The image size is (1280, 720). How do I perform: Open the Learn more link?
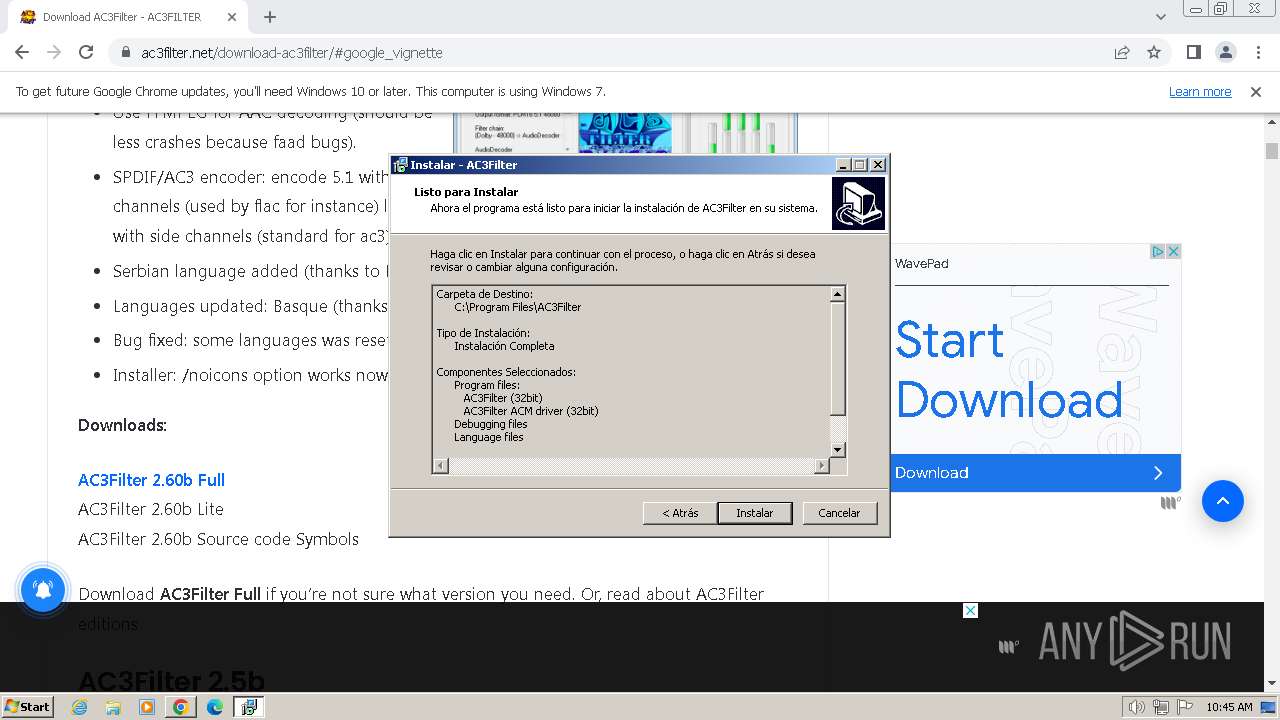[1200, 91]
